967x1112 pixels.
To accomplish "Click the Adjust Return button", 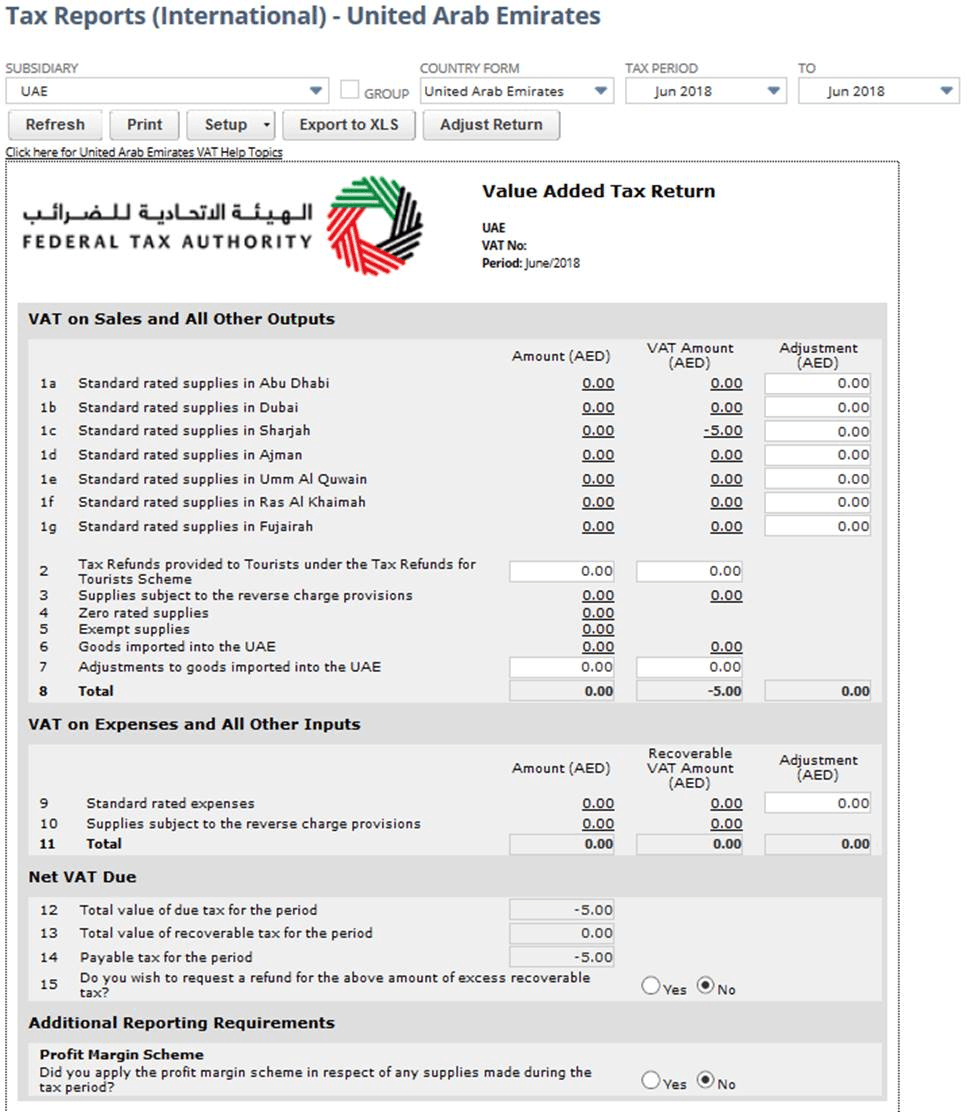I will (x=491, y=125).
